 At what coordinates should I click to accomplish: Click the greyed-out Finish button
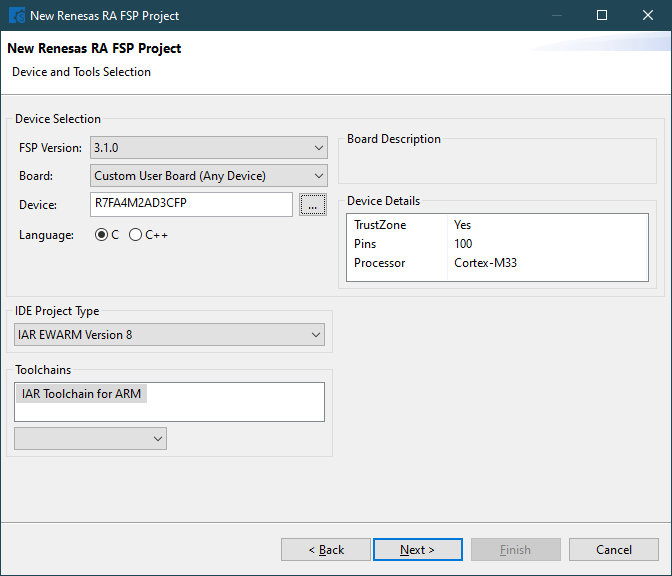516,549
